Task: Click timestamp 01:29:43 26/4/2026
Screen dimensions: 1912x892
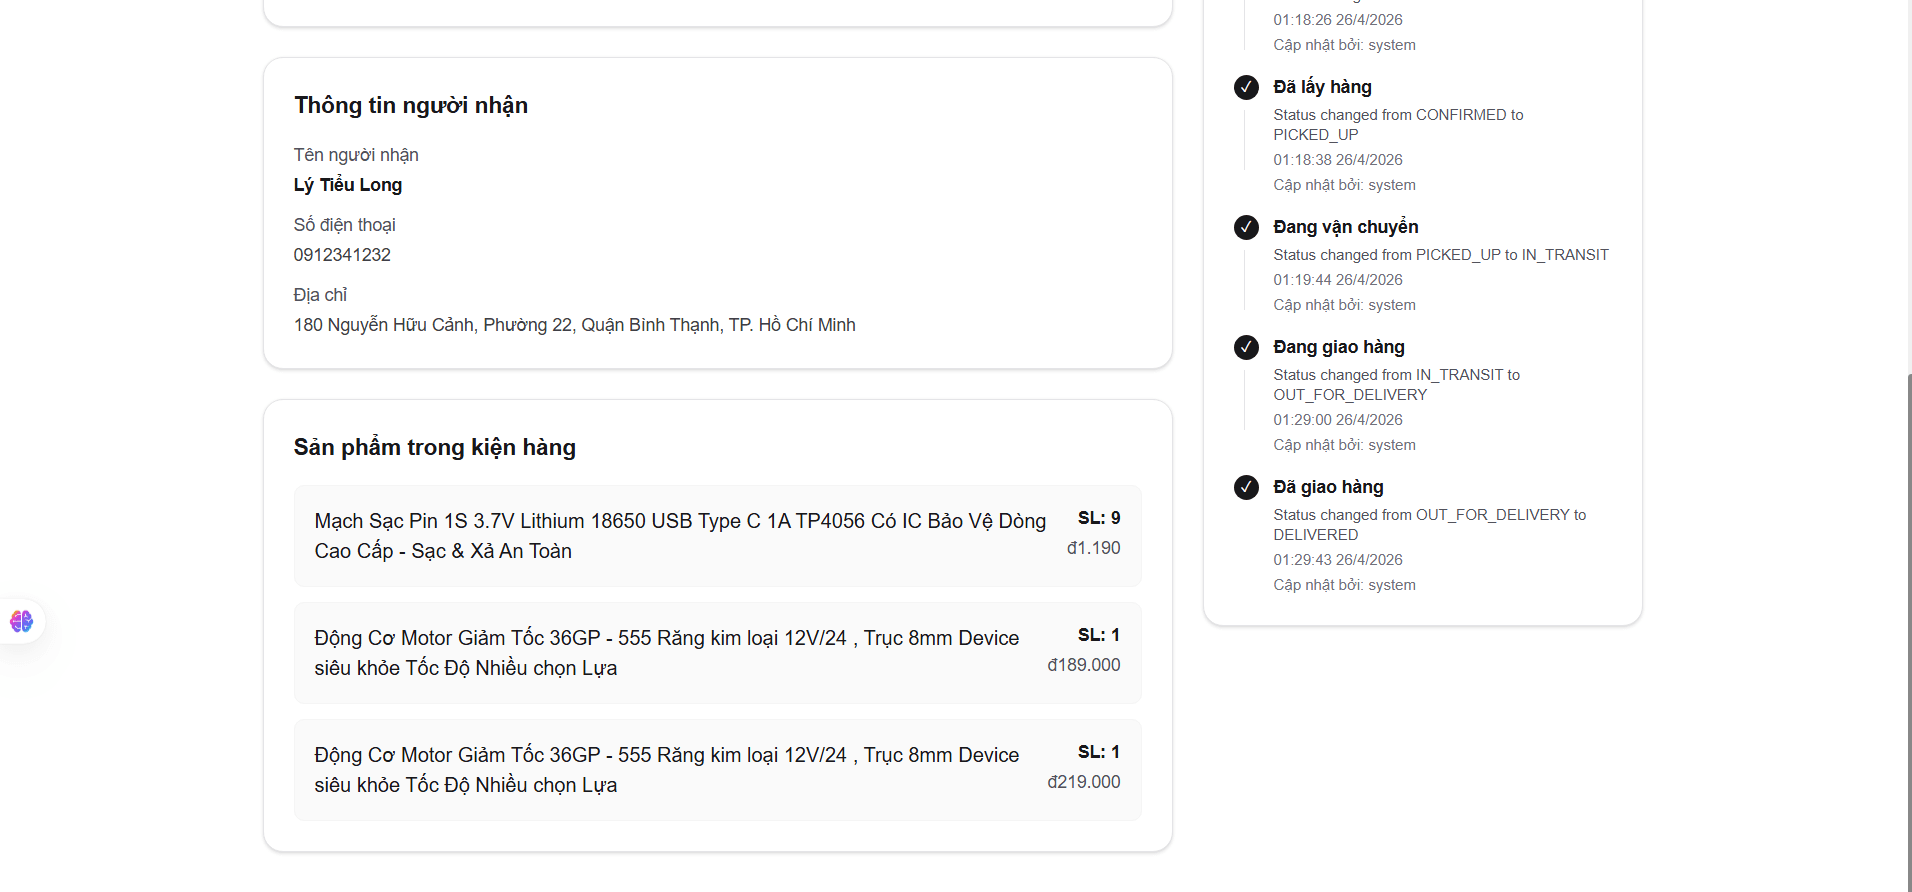Action: (1338, 560)
